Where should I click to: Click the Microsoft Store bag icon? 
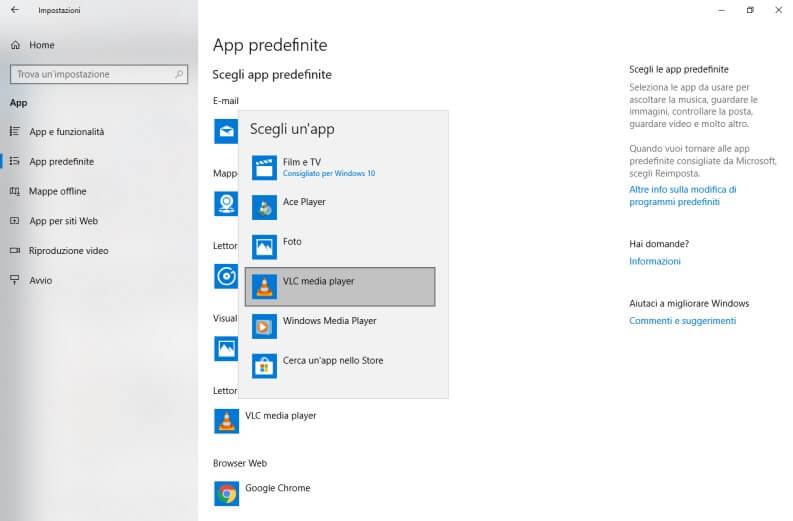click(x=264, y=366)
